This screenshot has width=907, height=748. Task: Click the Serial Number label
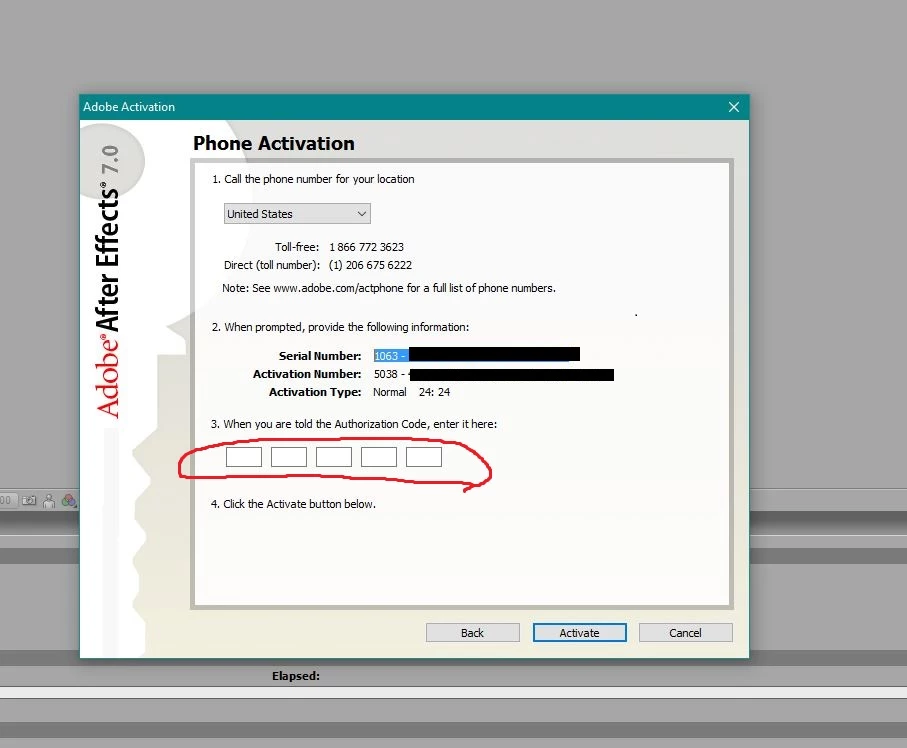(320, 356)
